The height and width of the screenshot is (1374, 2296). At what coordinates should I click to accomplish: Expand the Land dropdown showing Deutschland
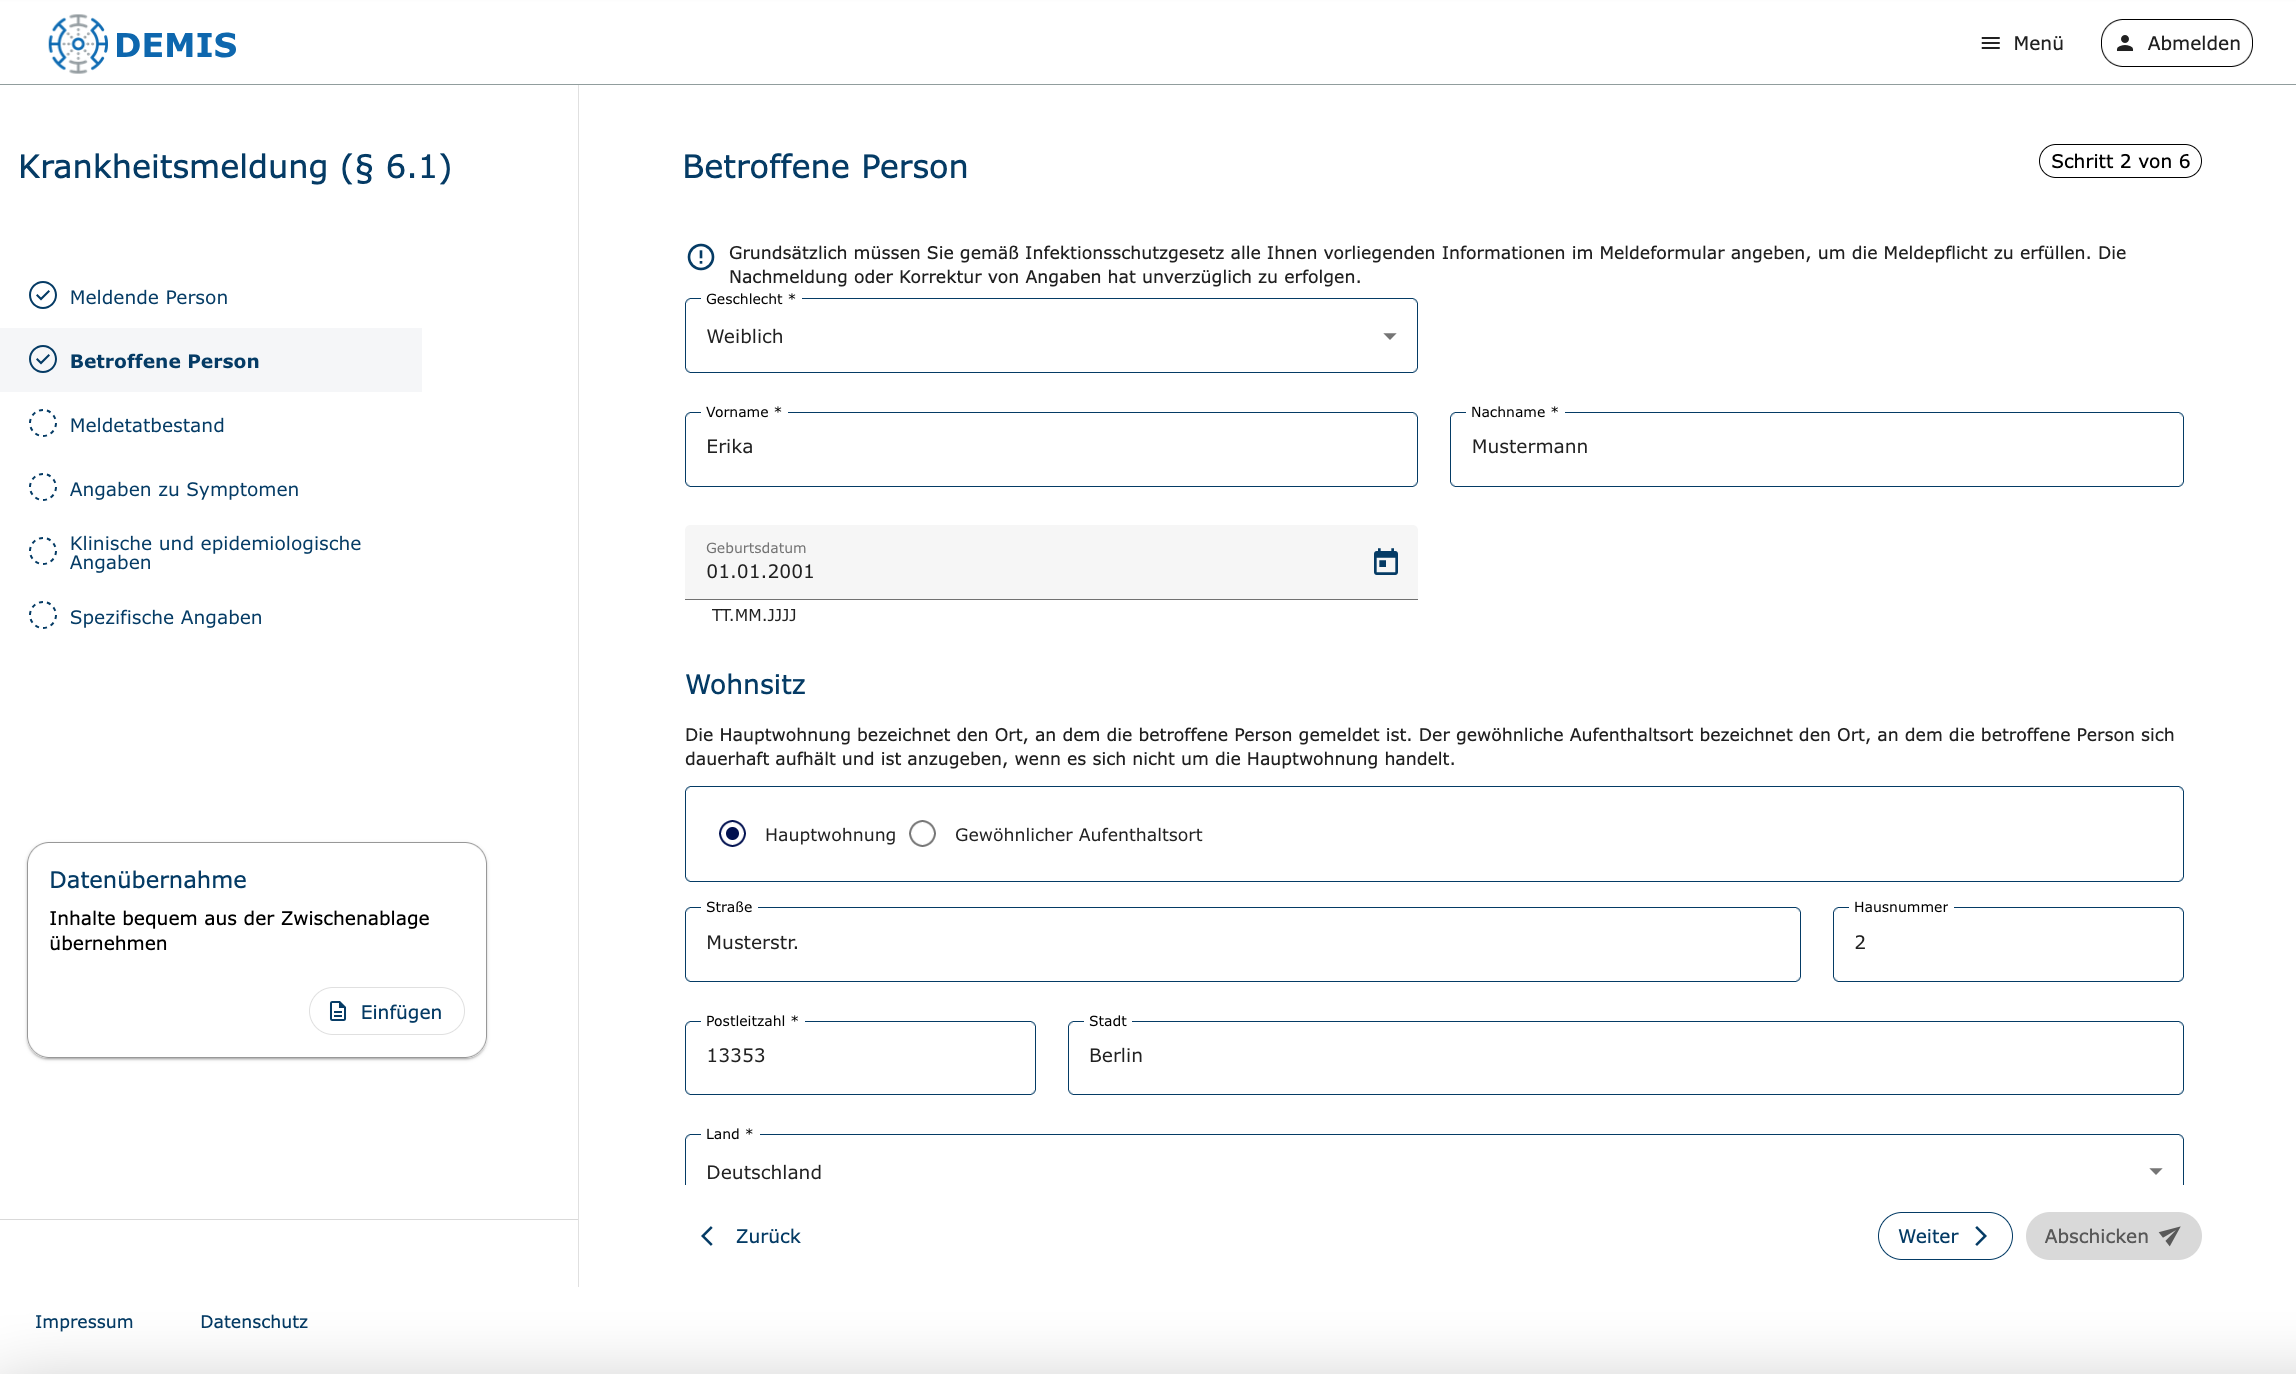pyautogui.click(x=1433, y=1170)
